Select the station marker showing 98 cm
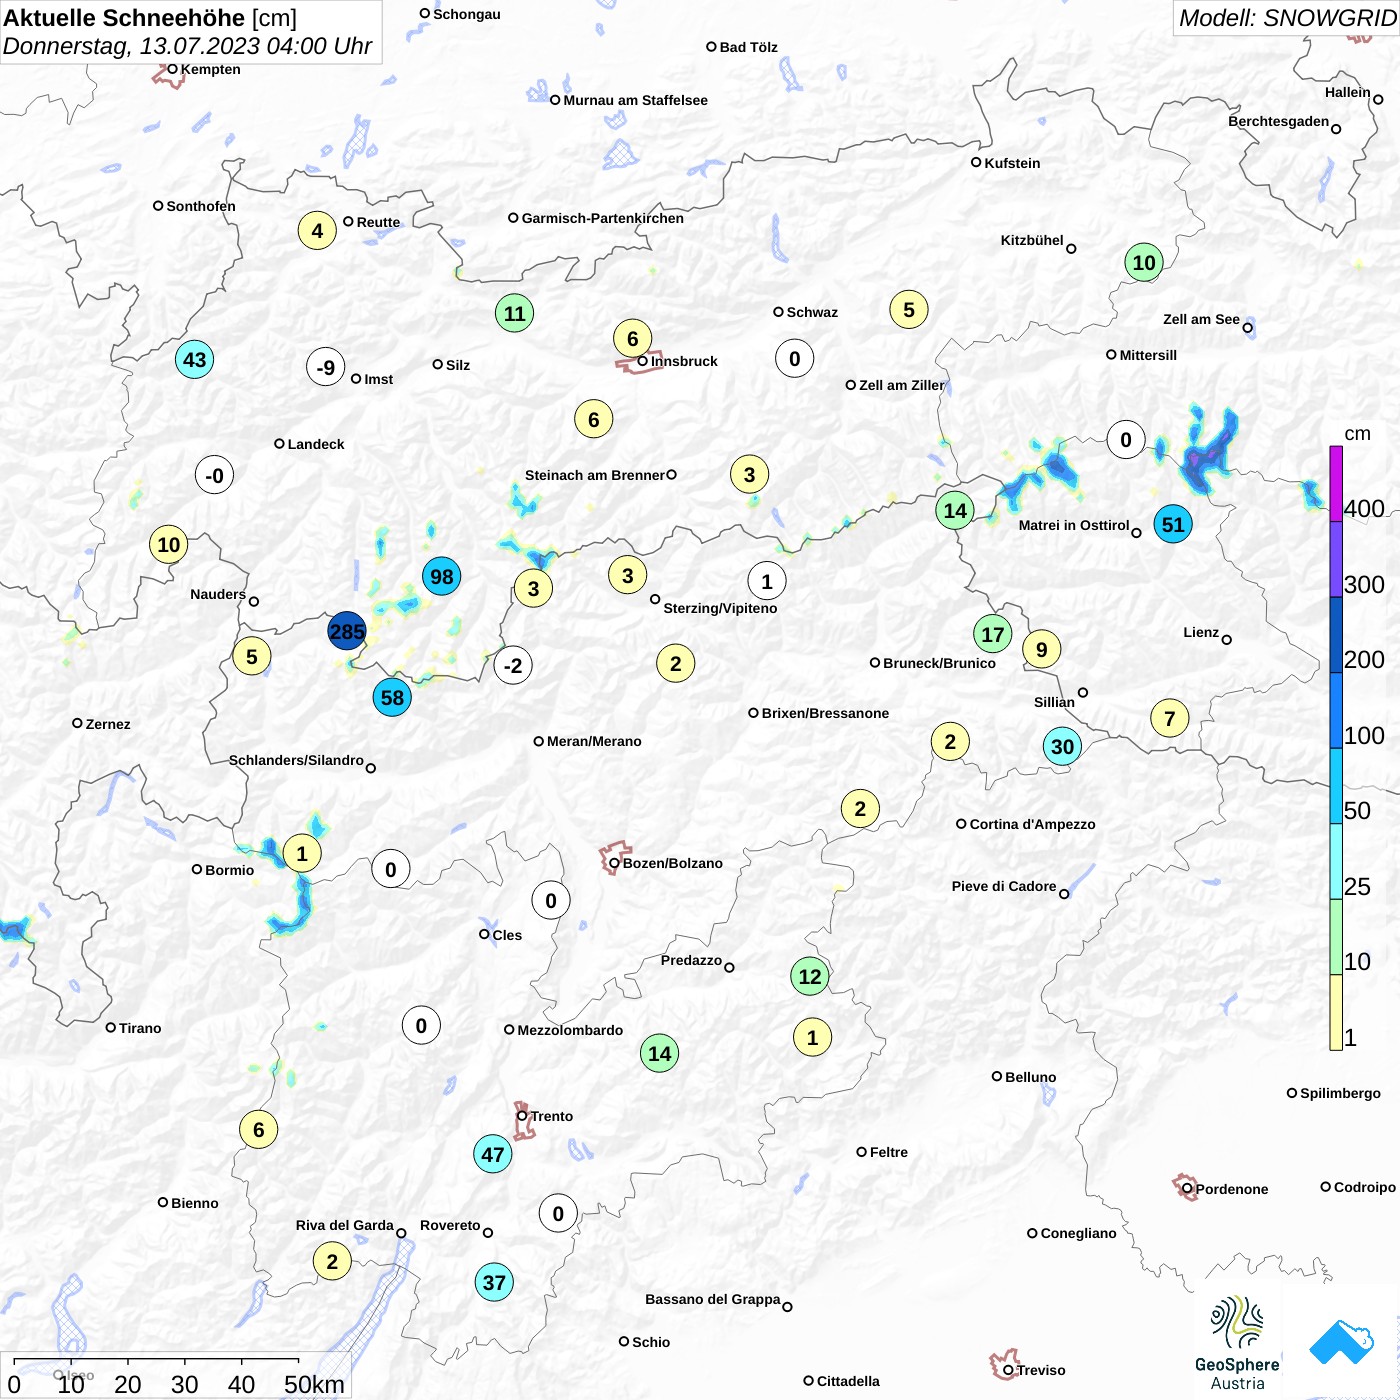 click(x=442, y=576)
